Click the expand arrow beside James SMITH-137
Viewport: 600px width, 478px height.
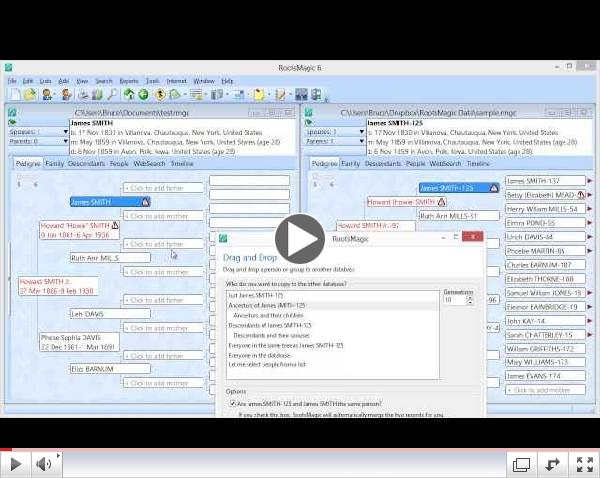[590, 181]
